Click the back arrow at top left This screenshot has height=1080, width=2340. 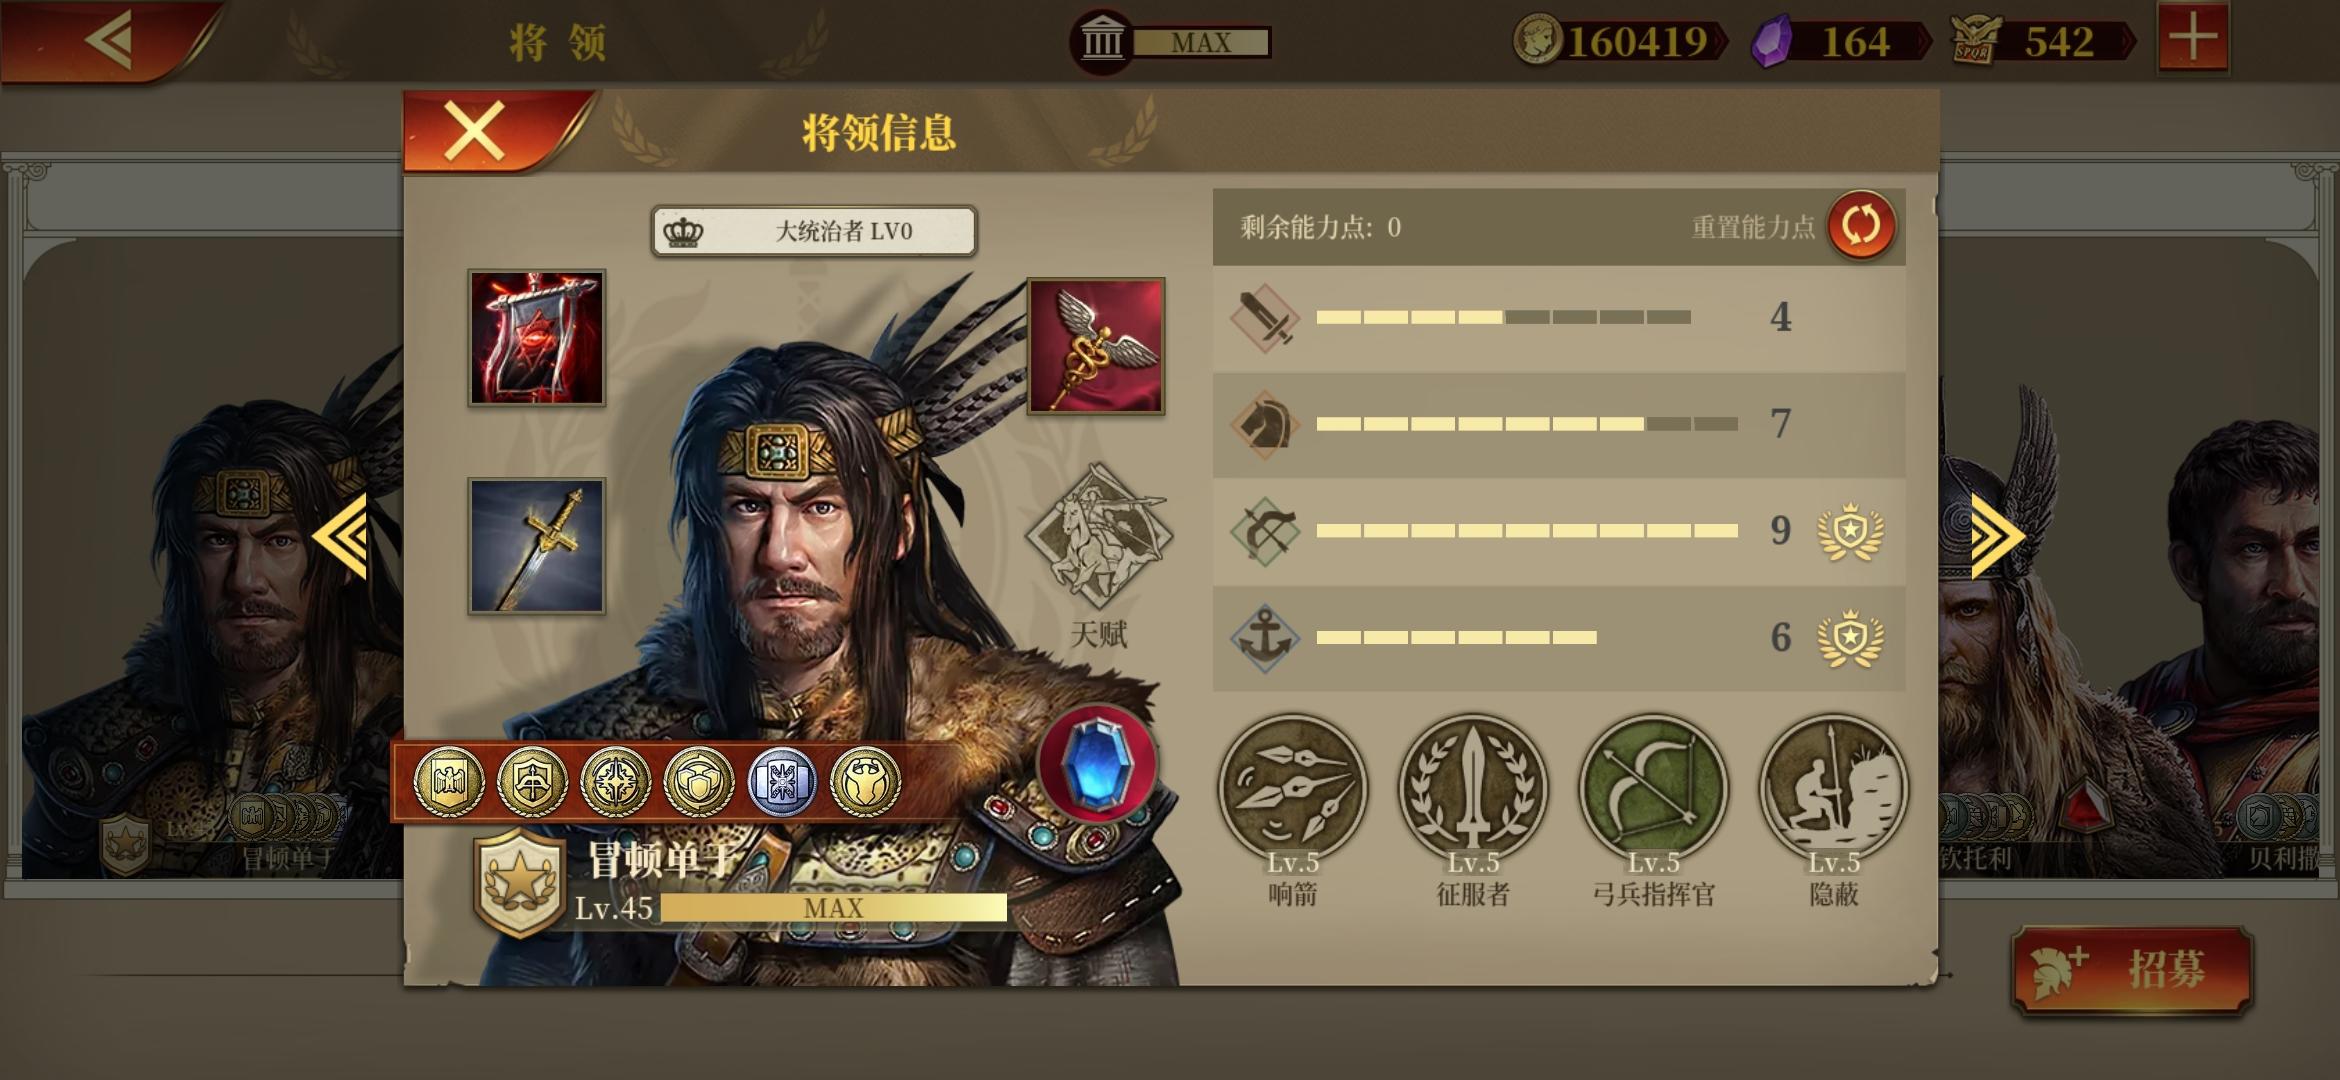point(109,41)
